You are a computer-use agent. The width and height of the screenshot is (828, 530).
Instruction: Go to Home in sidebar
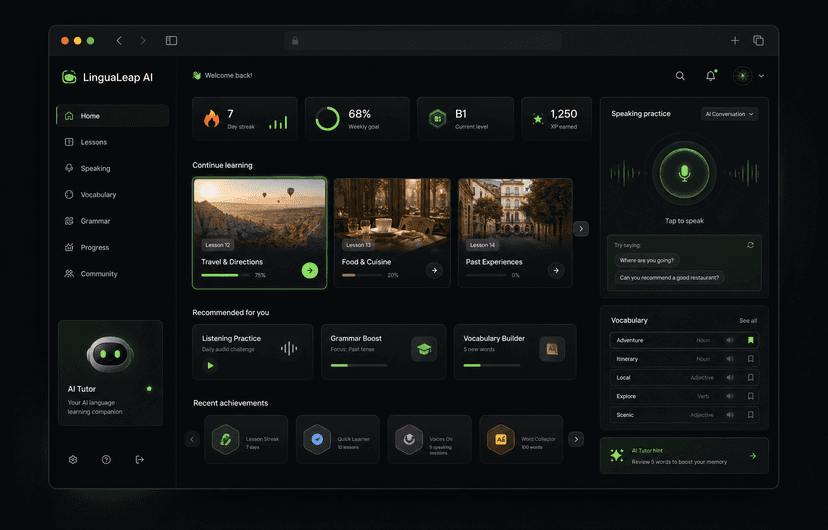[112, 116]
